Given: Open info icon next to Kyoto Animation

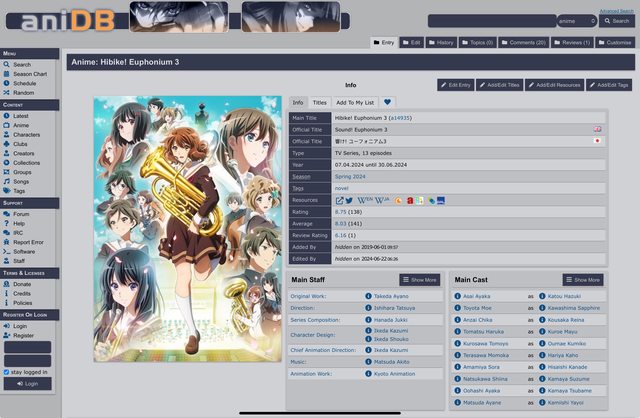Looking at the screenshot, I should click(368, 374).
